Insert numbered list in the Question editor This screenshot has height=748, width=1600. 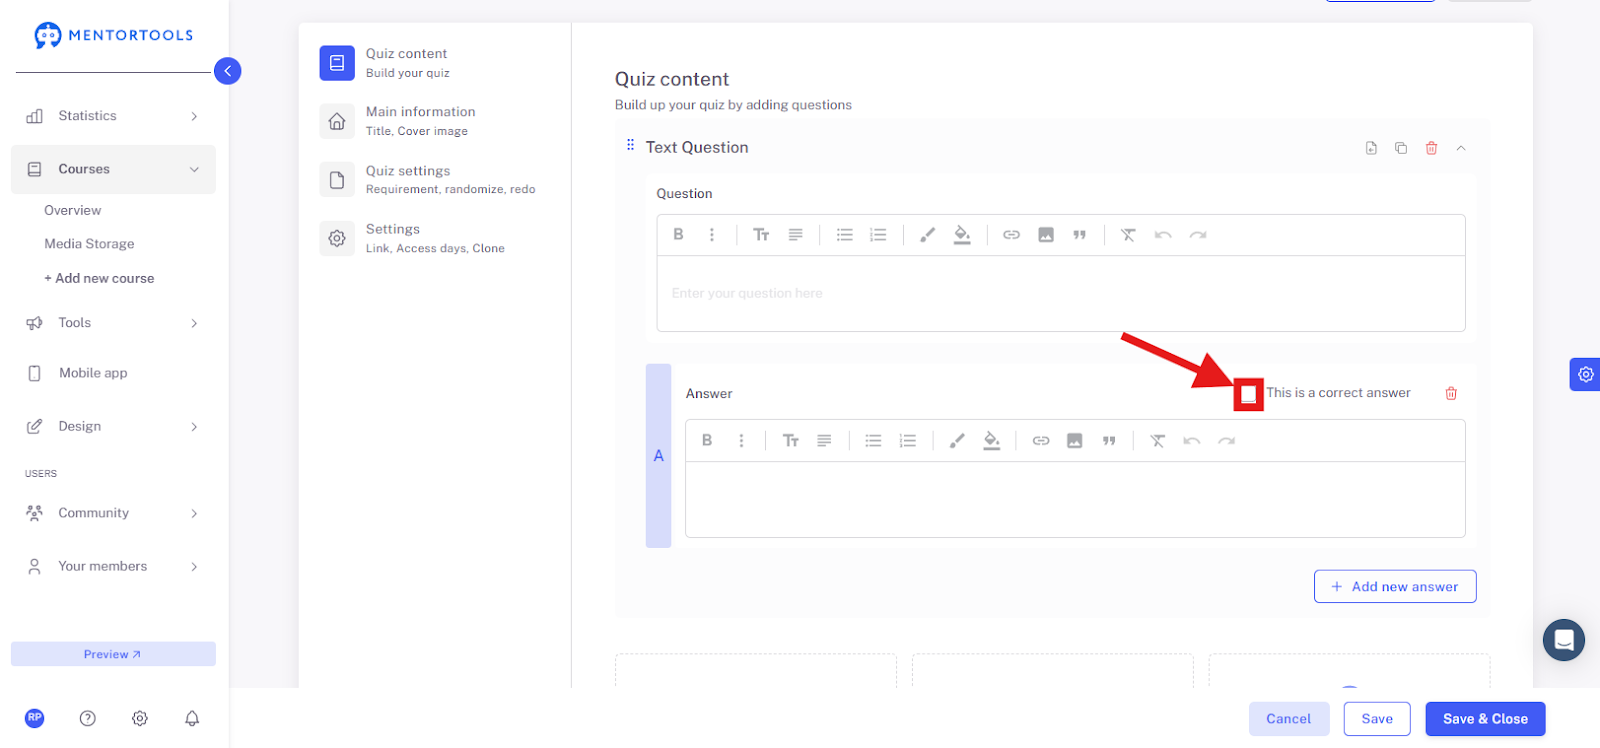(878, 235)
